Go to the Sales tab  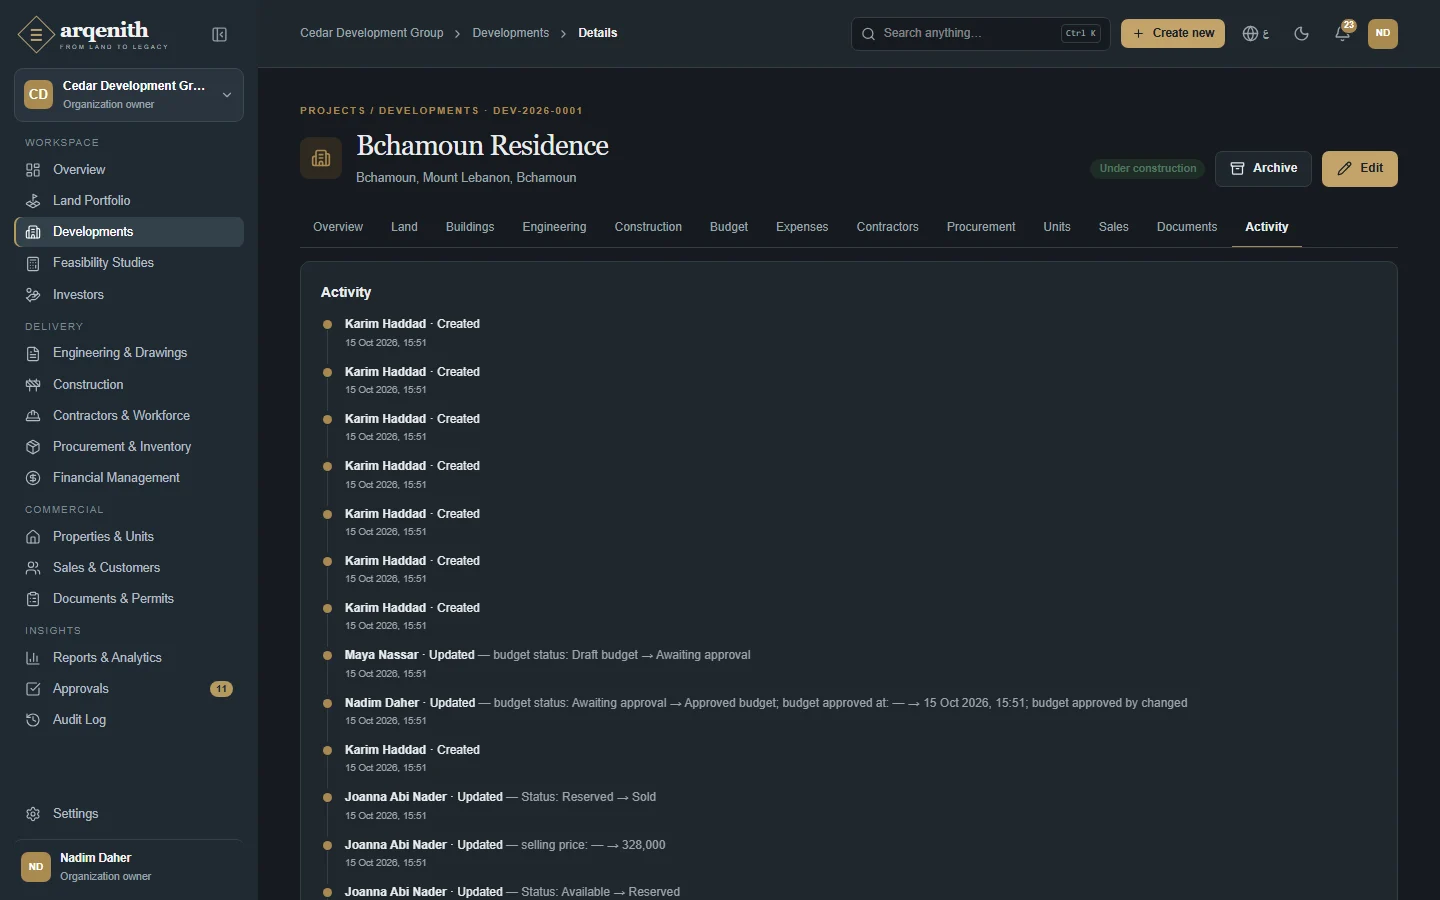(x=1113, y=227)
